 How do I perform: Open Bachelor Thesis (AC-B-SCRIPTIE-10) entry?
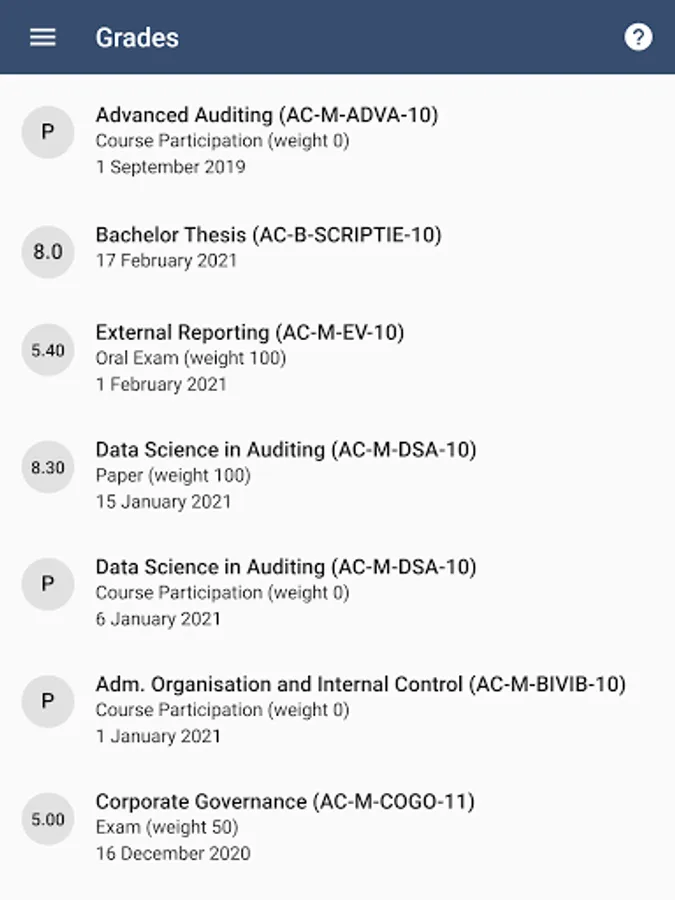(x=268, y=235)
